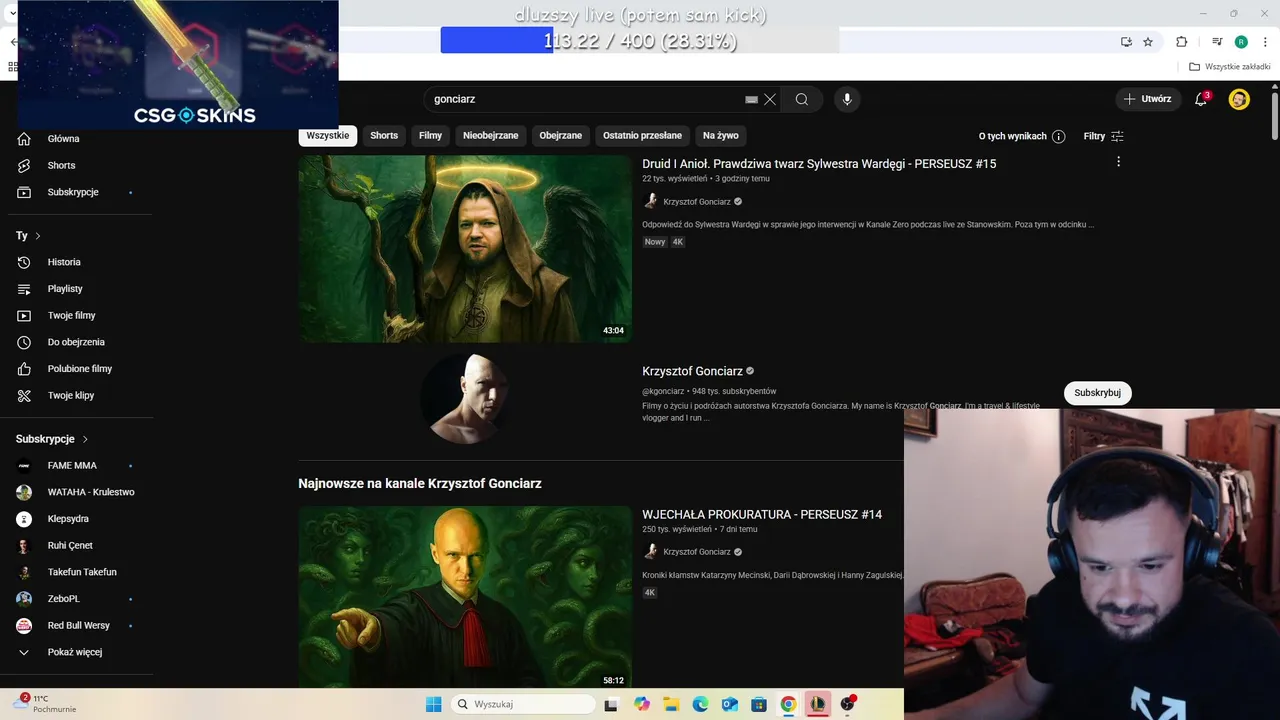Select the Nieobejrzane filter chip
1280x720 pixels.
click(x=491, y=136)
